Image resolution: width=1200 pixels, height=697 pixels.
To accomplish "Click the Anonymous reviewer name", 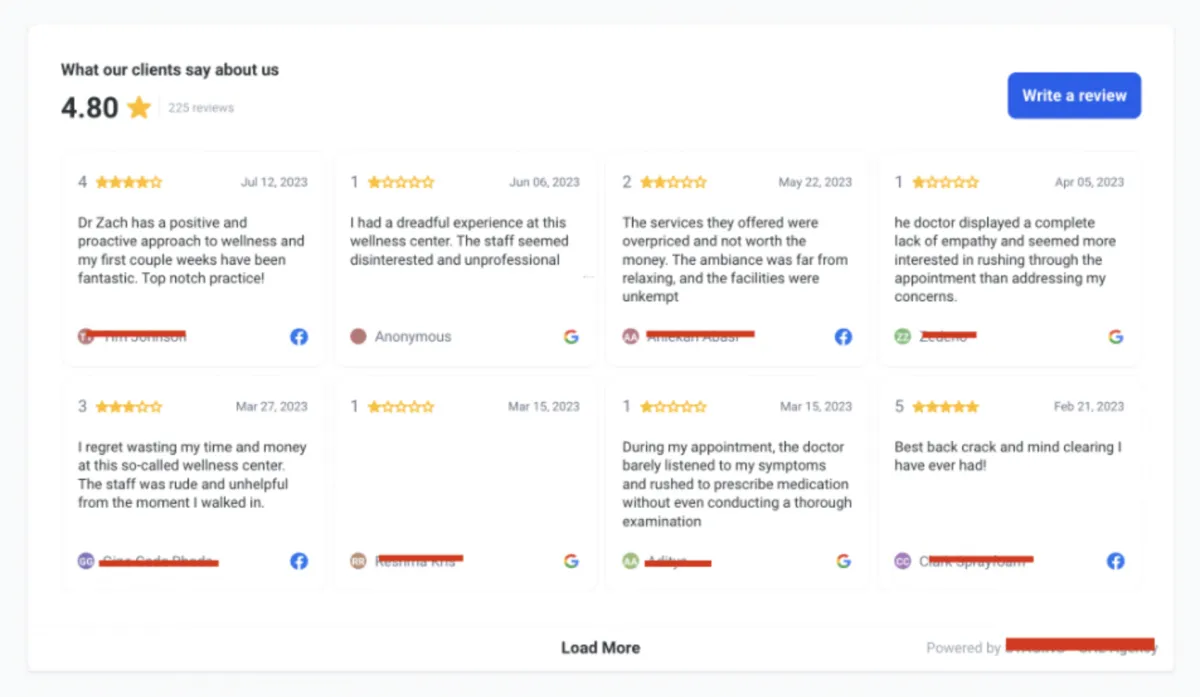I will point(413,337).
